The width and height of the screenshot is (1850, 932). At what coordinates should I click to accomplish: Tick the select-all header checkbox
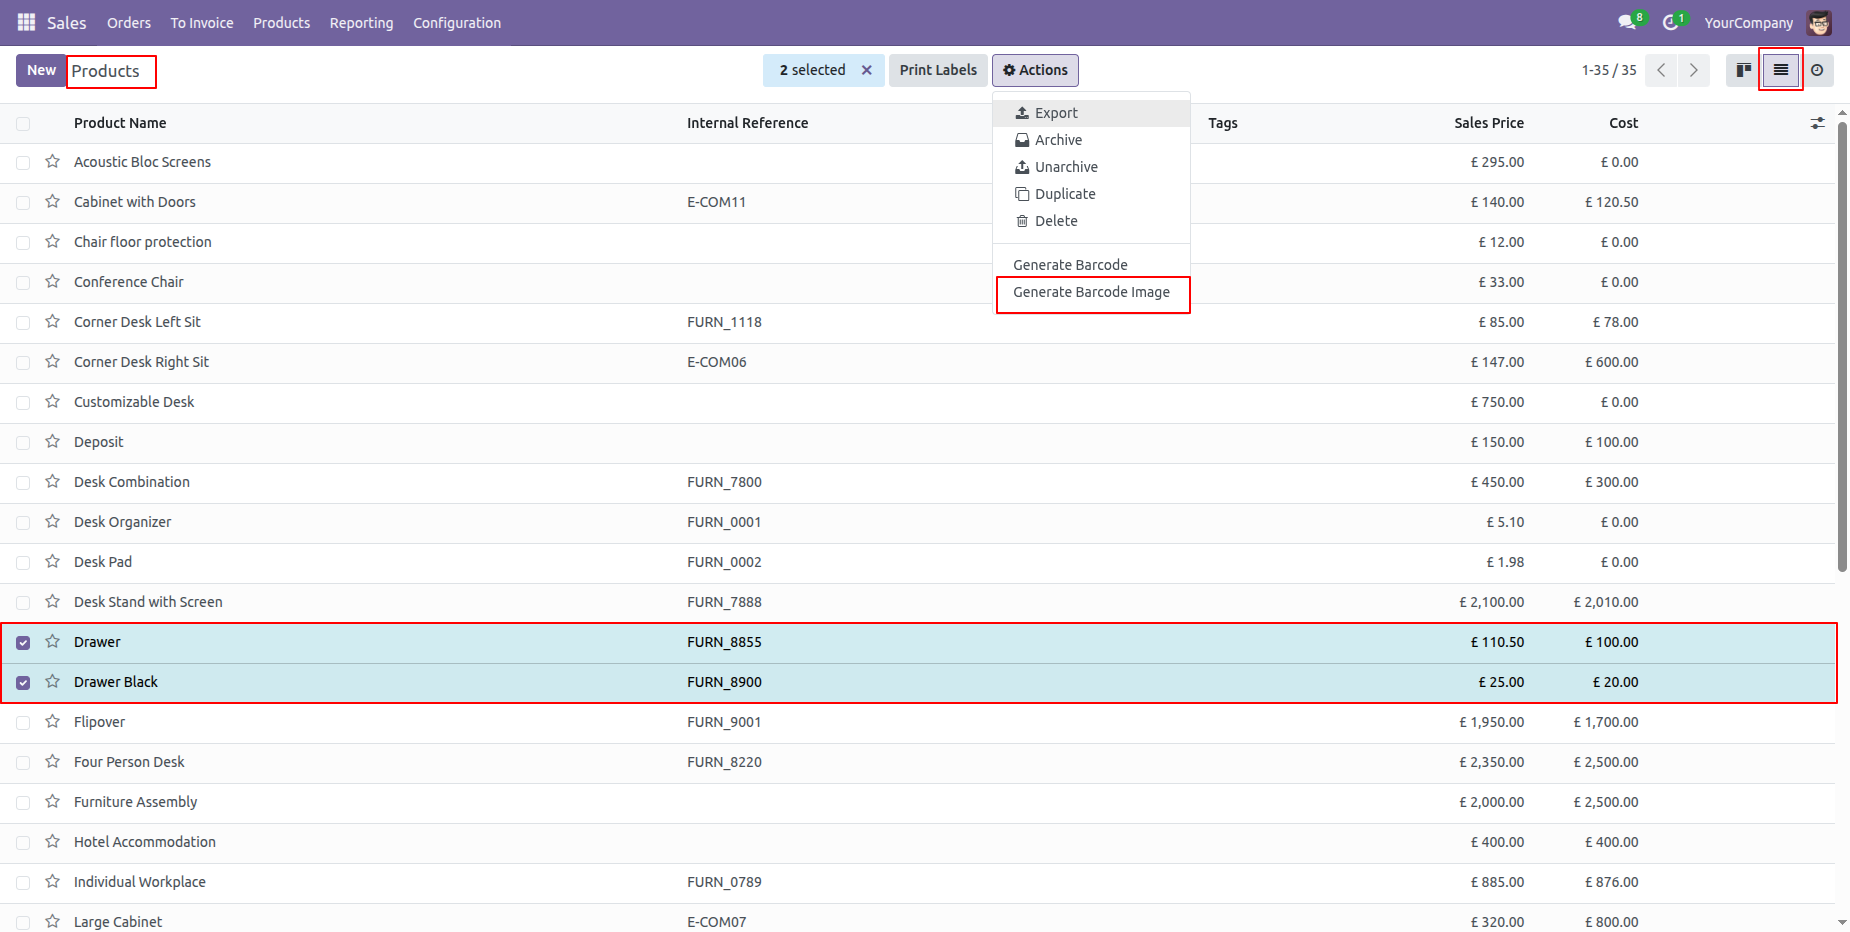pyautogui.click(x=23, y=124)
